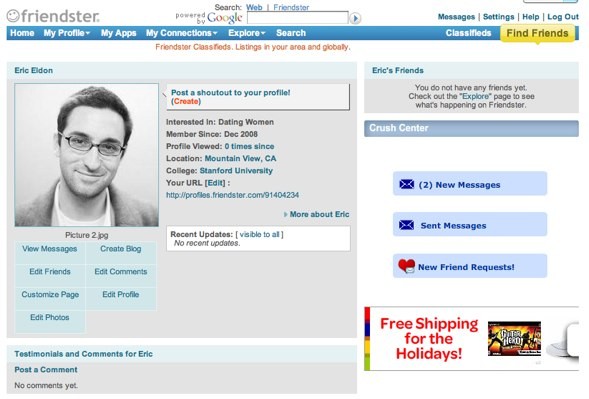The image size is (589, 399).
Task: Click the Customize Page button
Action: click(x=50, y=295)
